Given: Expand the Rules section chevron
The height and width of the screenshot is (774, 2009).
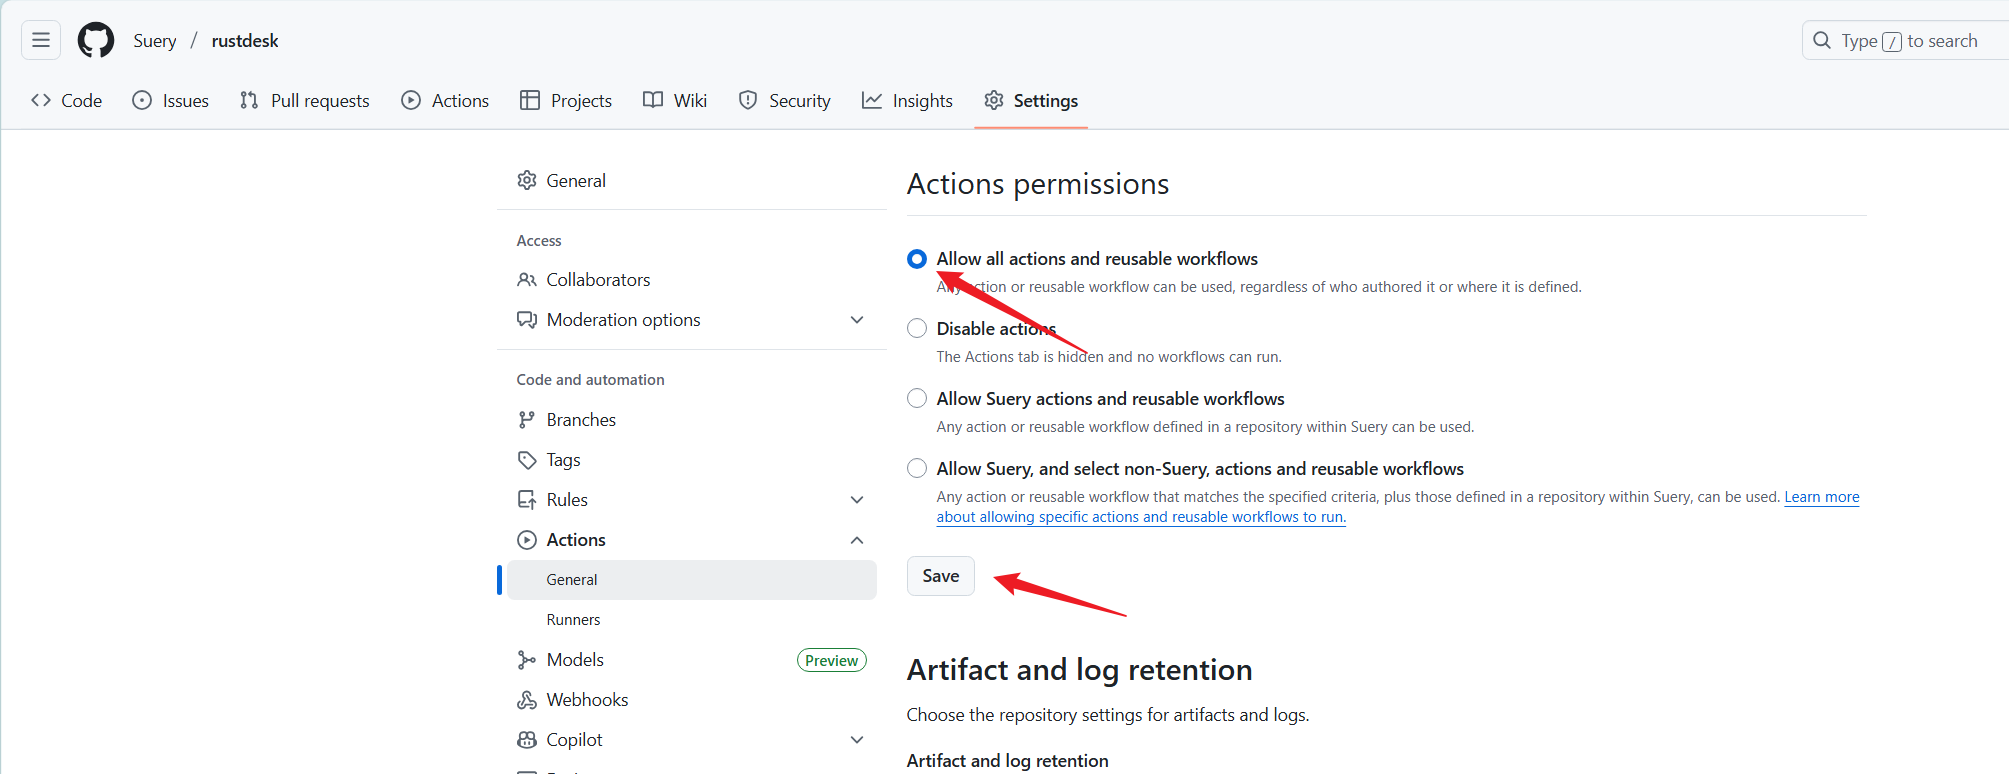Looking at the screenshot, I should 857,500.
